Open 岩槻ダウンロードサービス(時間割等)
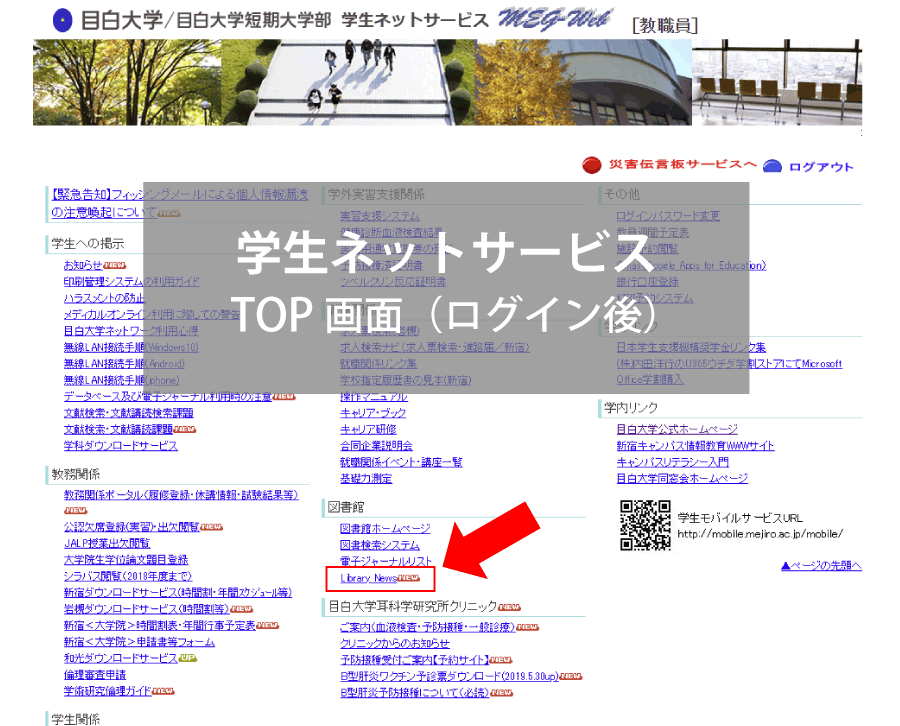The width and height of the screenshot is (900, 726). [146, 609]
